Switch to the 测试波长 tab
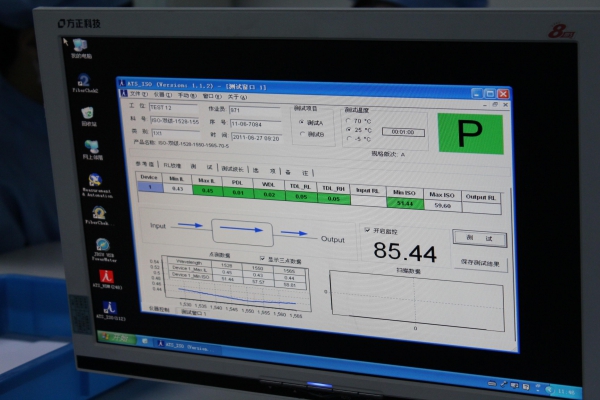The image size is (600, 400). pyautogui.click(x=232, y=168)
